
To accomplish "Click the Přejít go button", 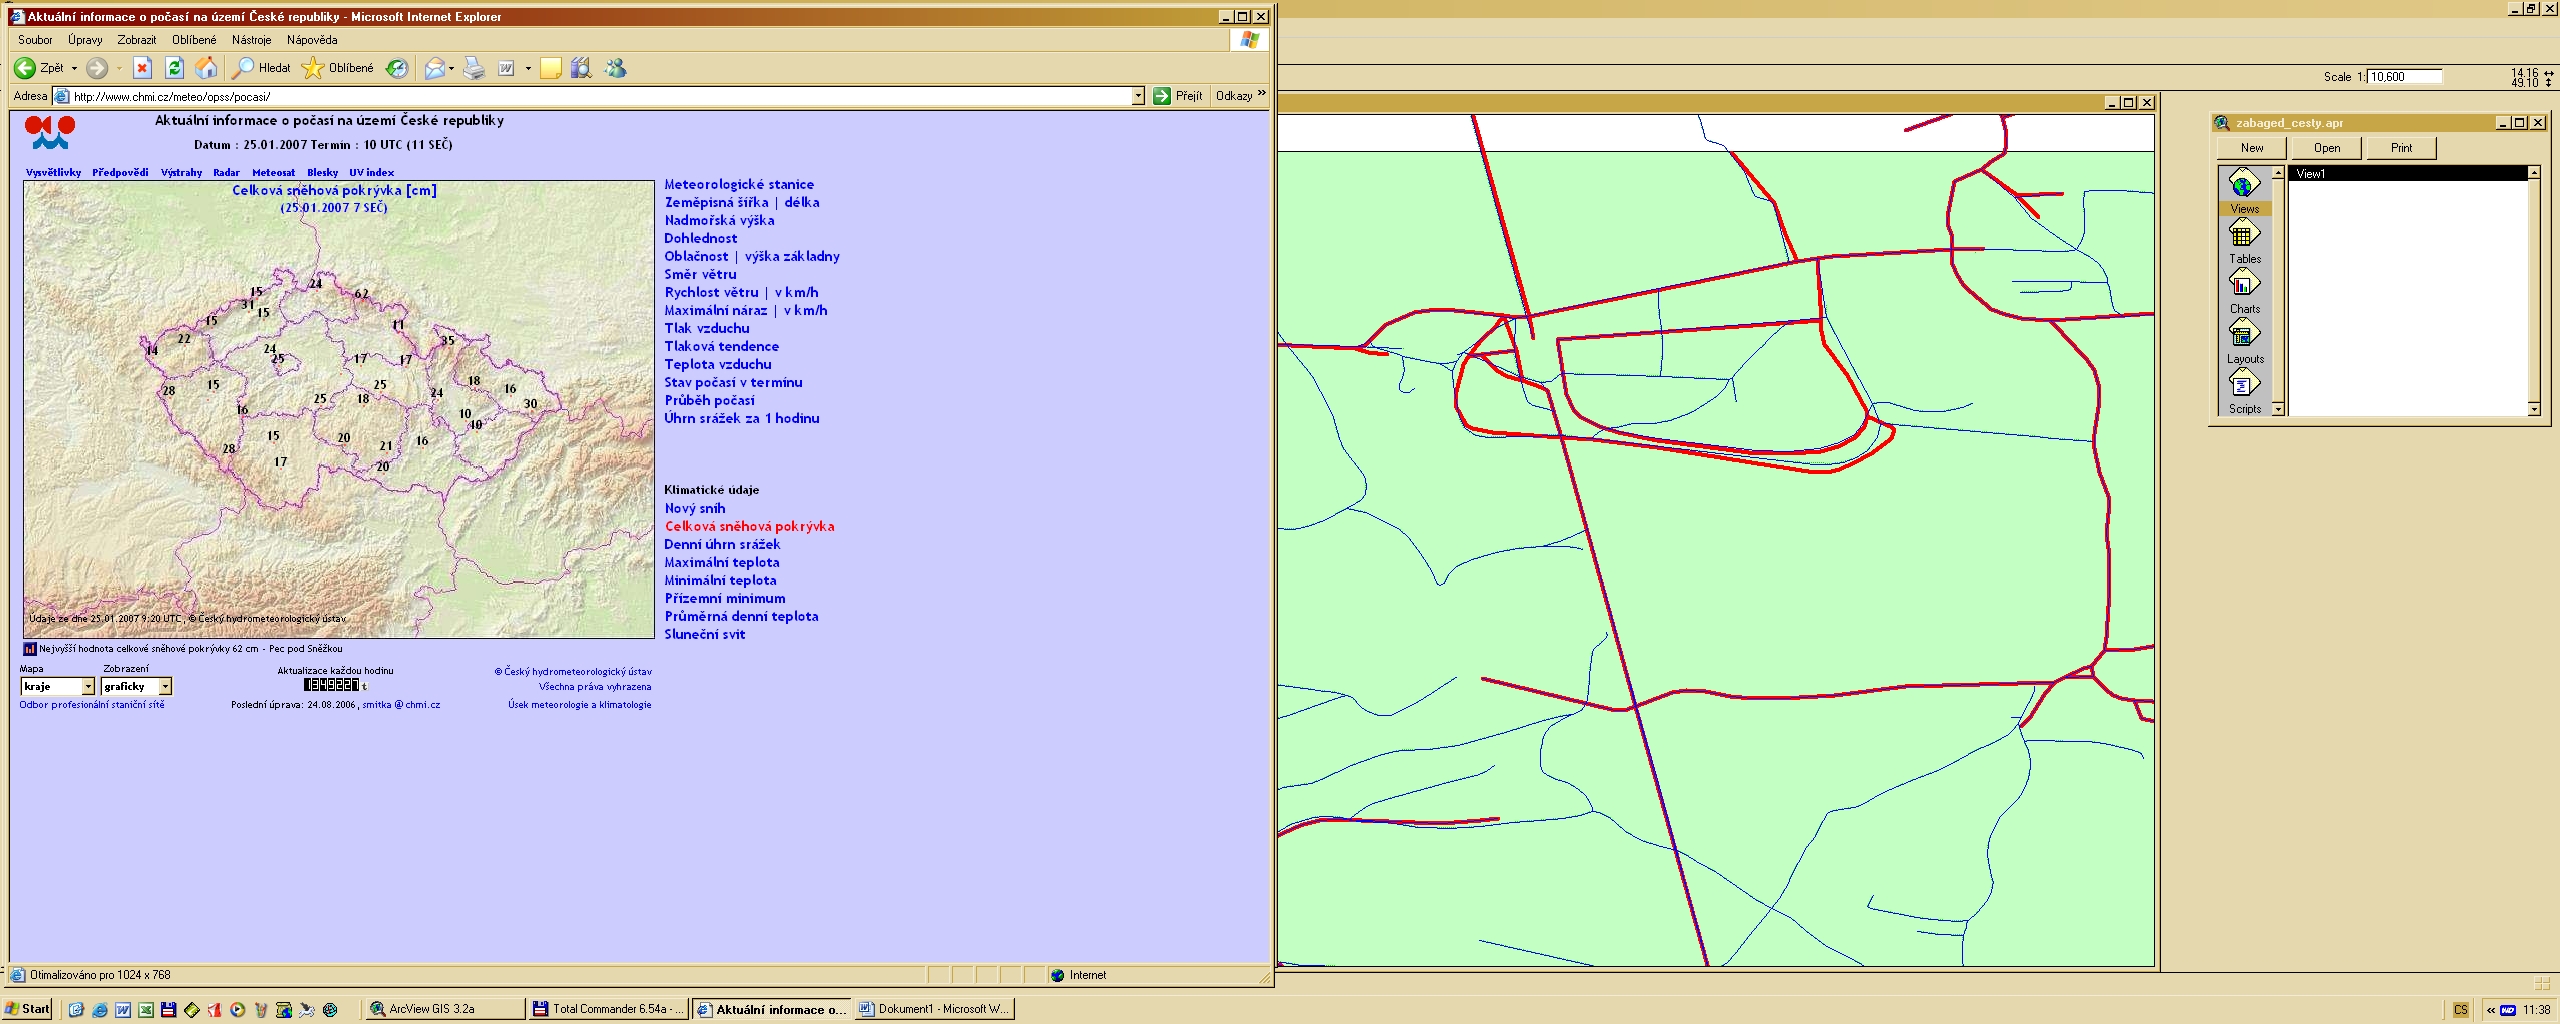I will pyautogui.click(x=1178, y=96).
